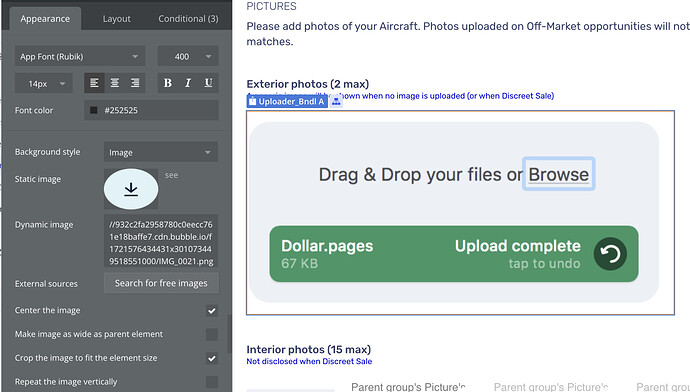
Task: Toggle underline formatting
Action: pyautogui.click(x=208, y=83)
